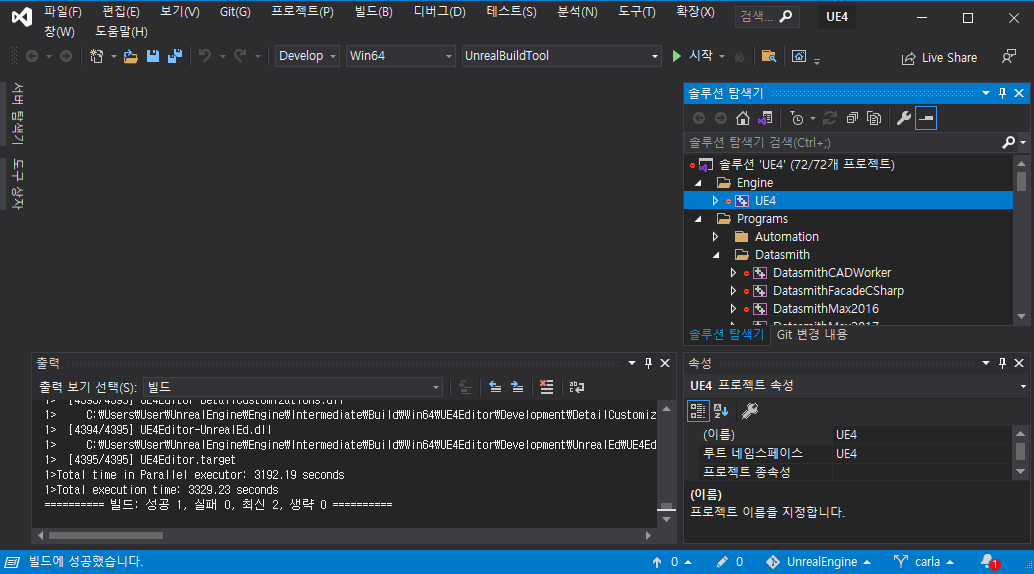Open the Git(G) menu
Viewport: 1034px width, 574px height.
coord(235,12)
